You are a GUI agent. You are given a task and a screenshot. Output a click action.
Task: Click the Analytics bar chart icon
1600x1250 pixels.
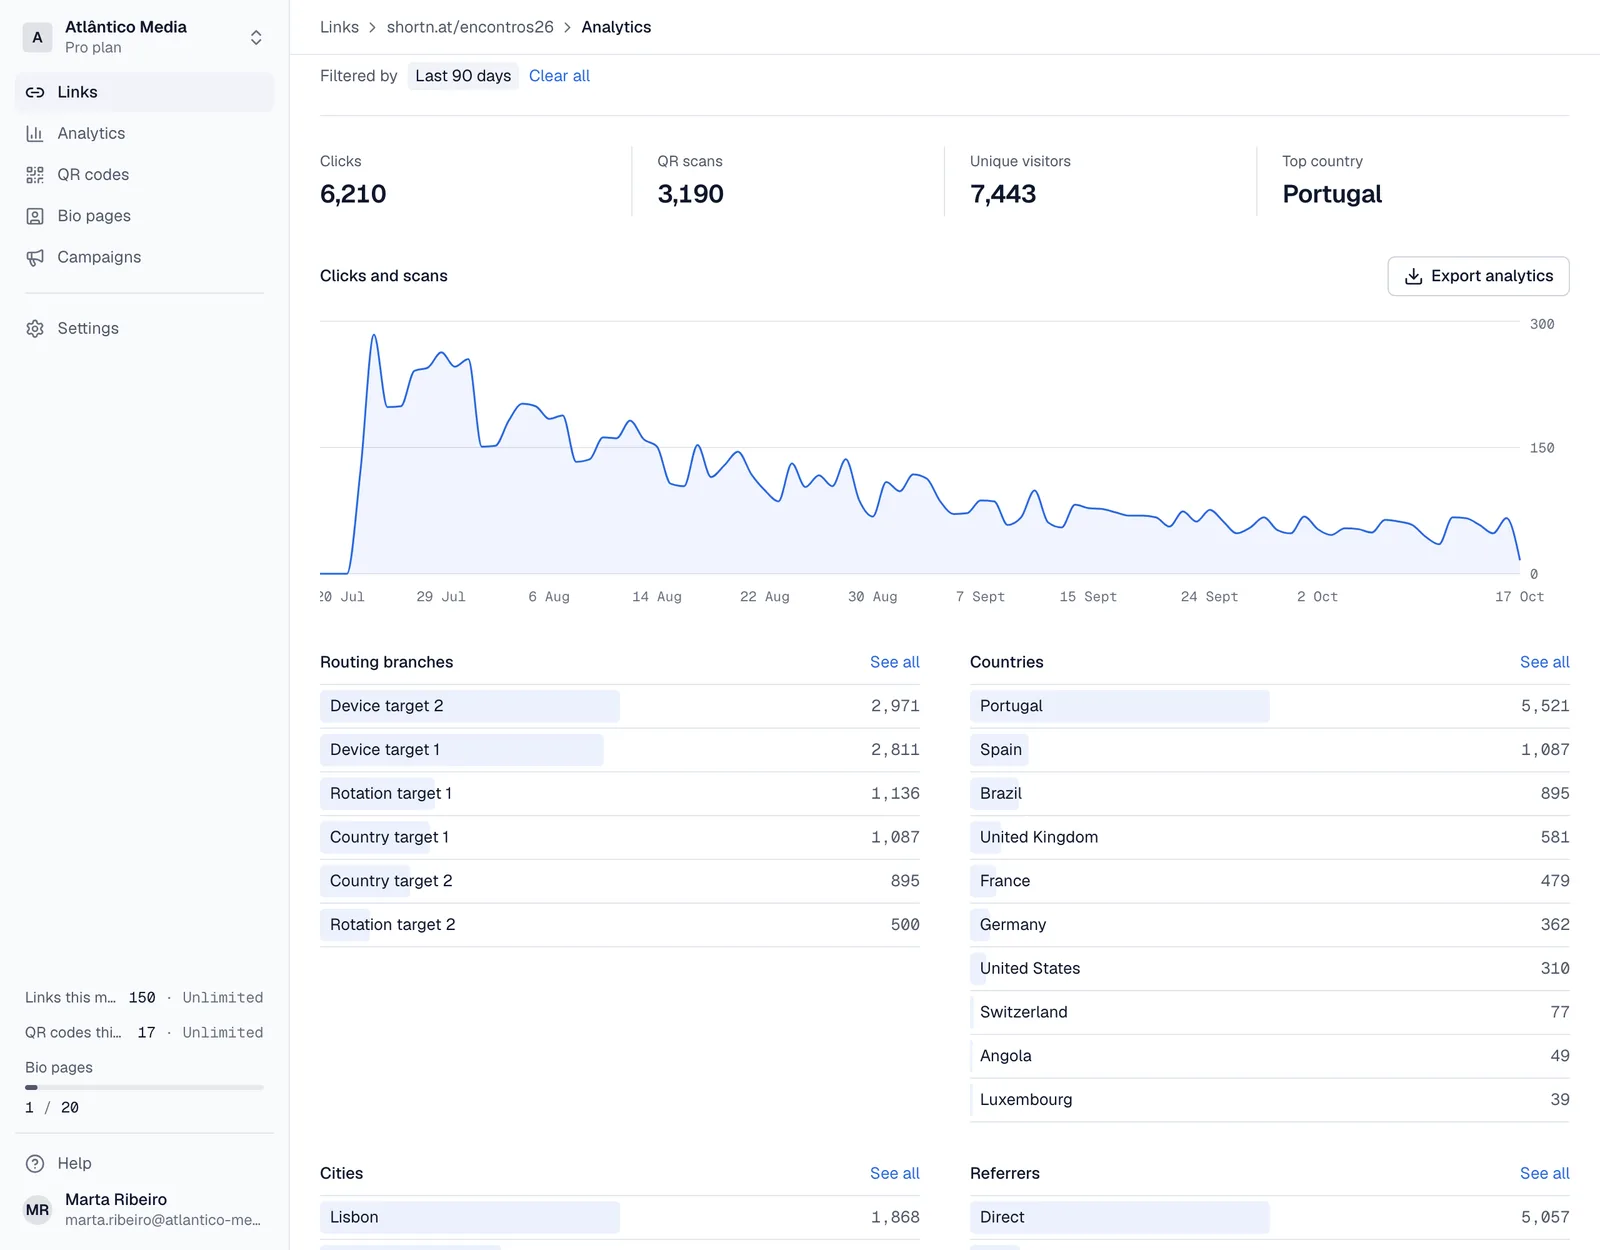pyautogui.click(x=35, y=133)
